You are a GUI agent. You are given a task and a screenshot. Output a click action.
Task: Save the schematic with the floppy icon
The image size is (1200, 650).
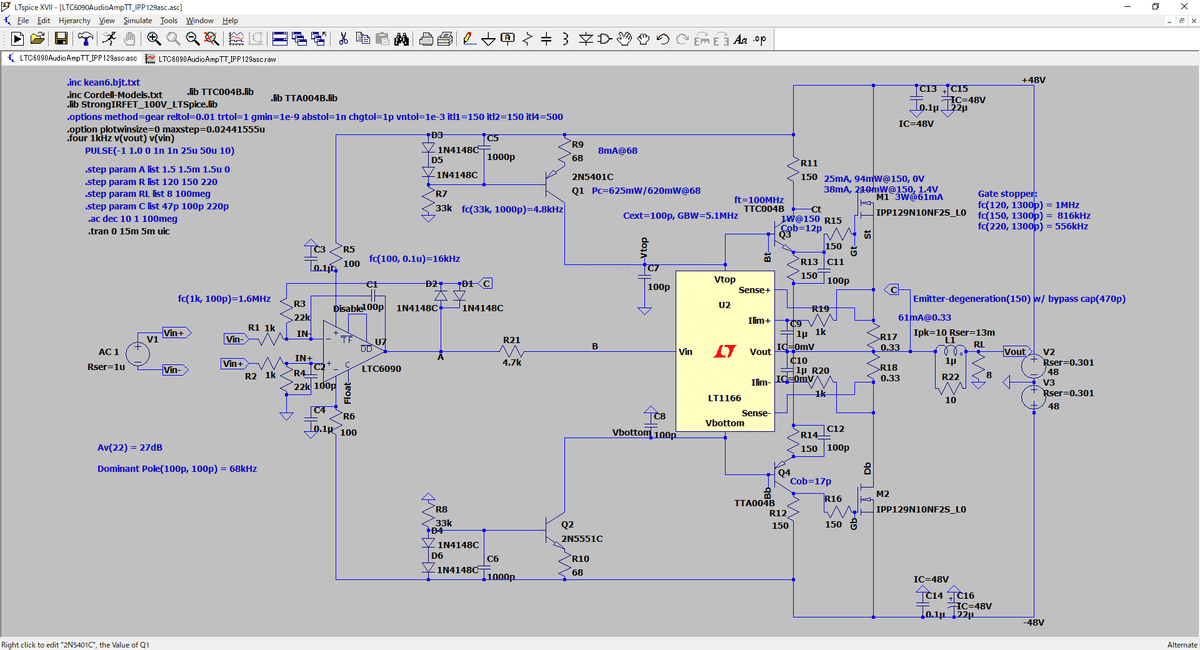[60, 38]
